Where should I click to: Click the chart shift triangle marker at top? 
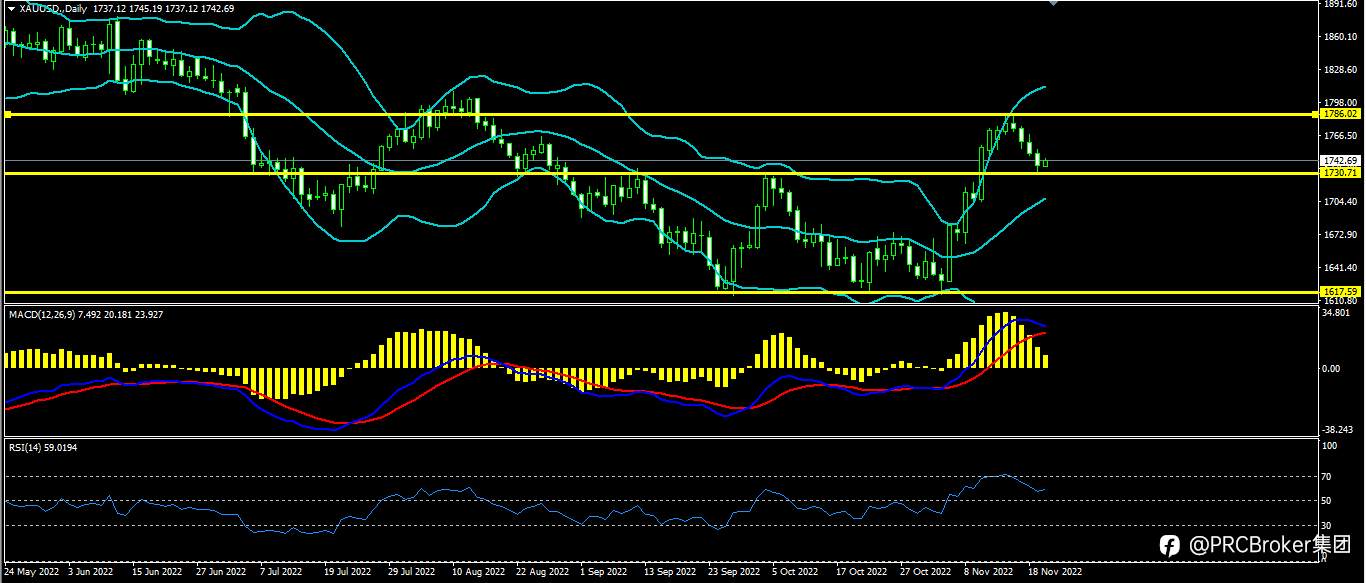pyautogui.click(x=1052, y=3)
